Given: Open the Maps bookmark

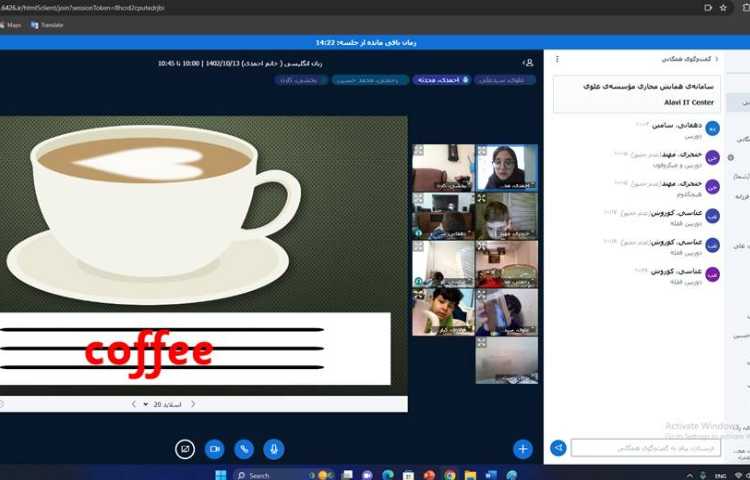Looking at the screenshot, I should (x=11, y=25).
